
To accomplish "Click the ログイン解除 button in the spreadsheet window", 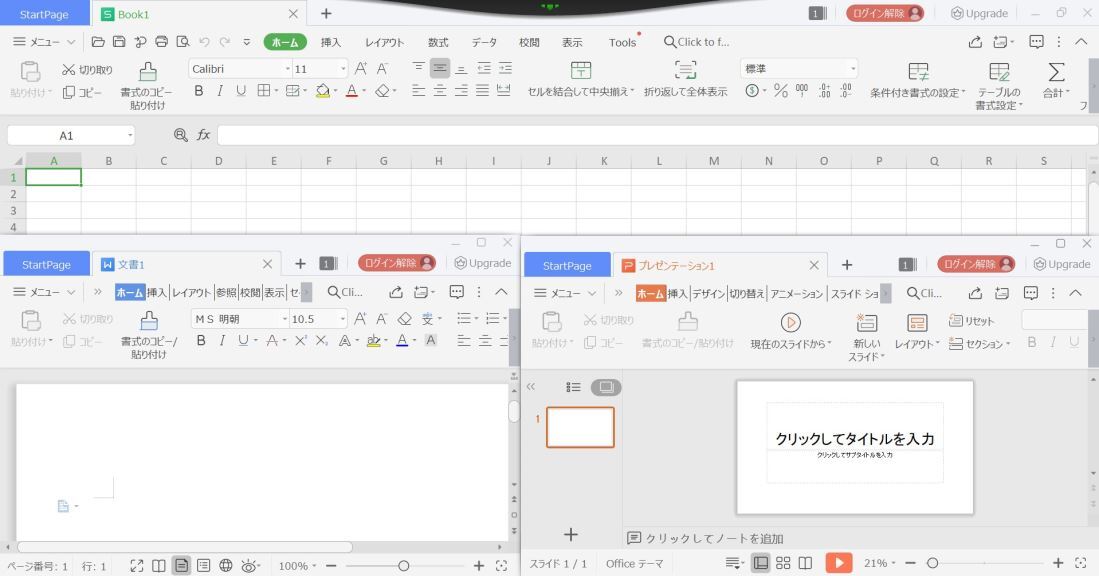I will tap(888, 14).
